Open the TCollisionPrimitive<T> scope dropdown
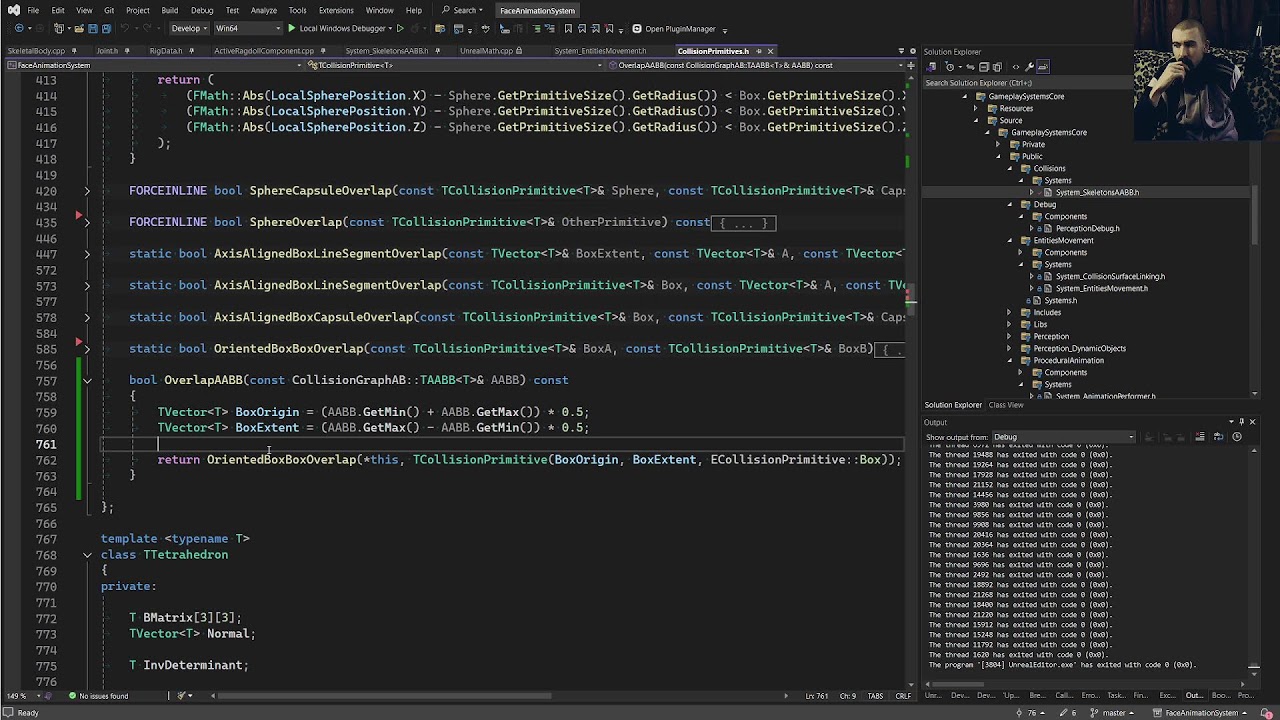The width and height of the screenshot is (1280, 720). (454, 65)
